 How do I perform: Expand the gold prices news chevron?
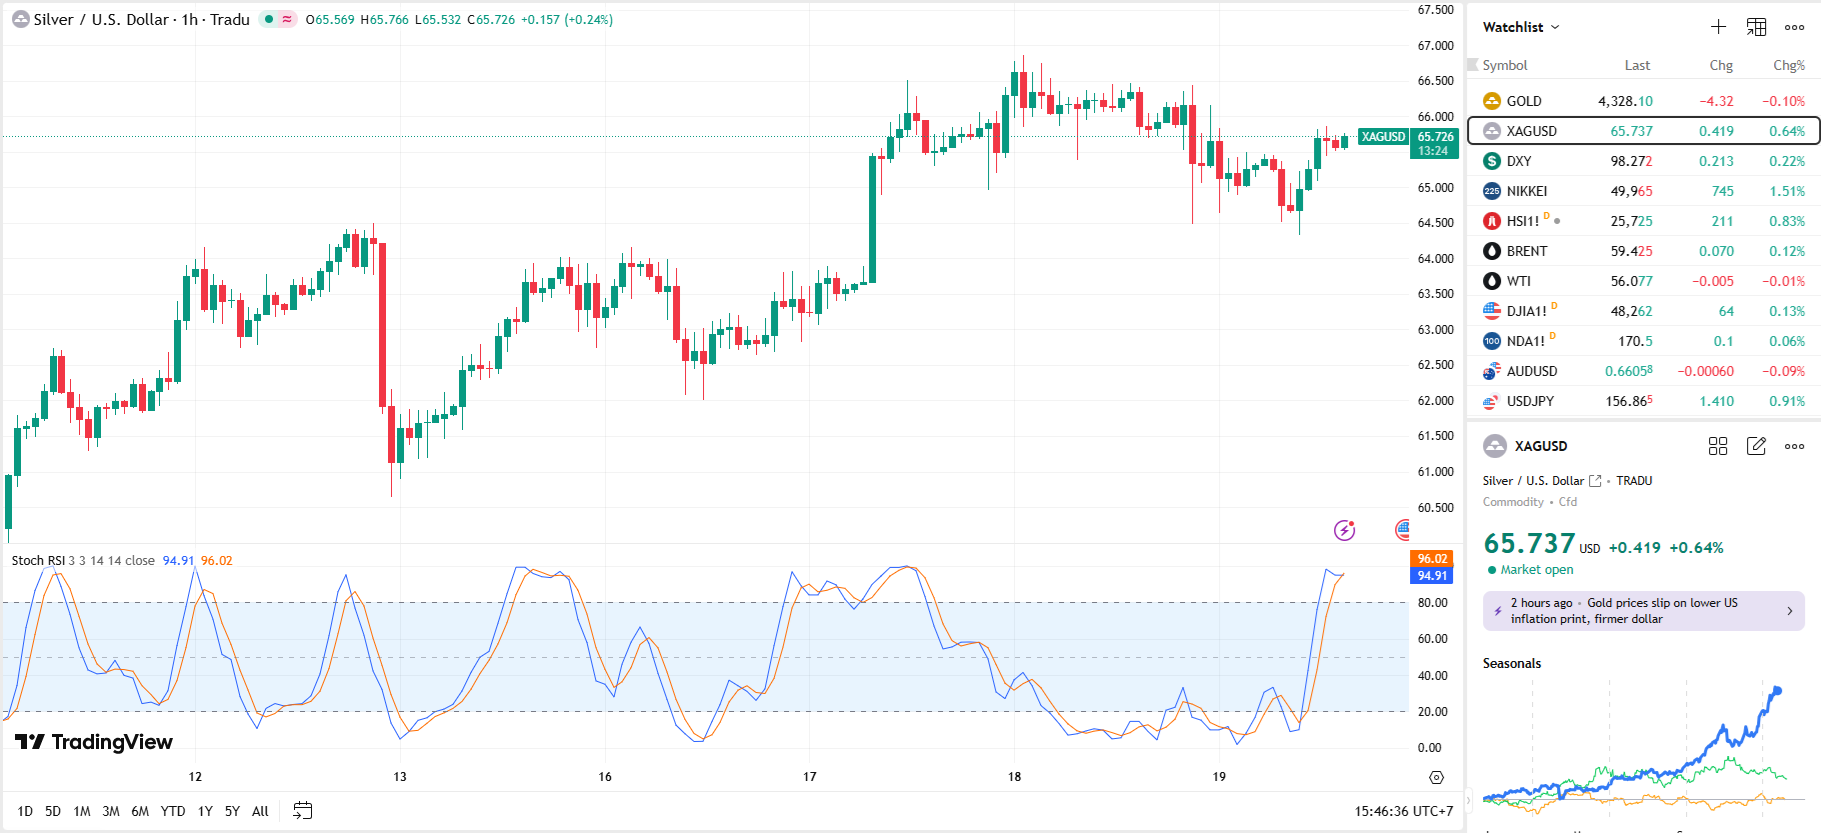pos(1789,611)
